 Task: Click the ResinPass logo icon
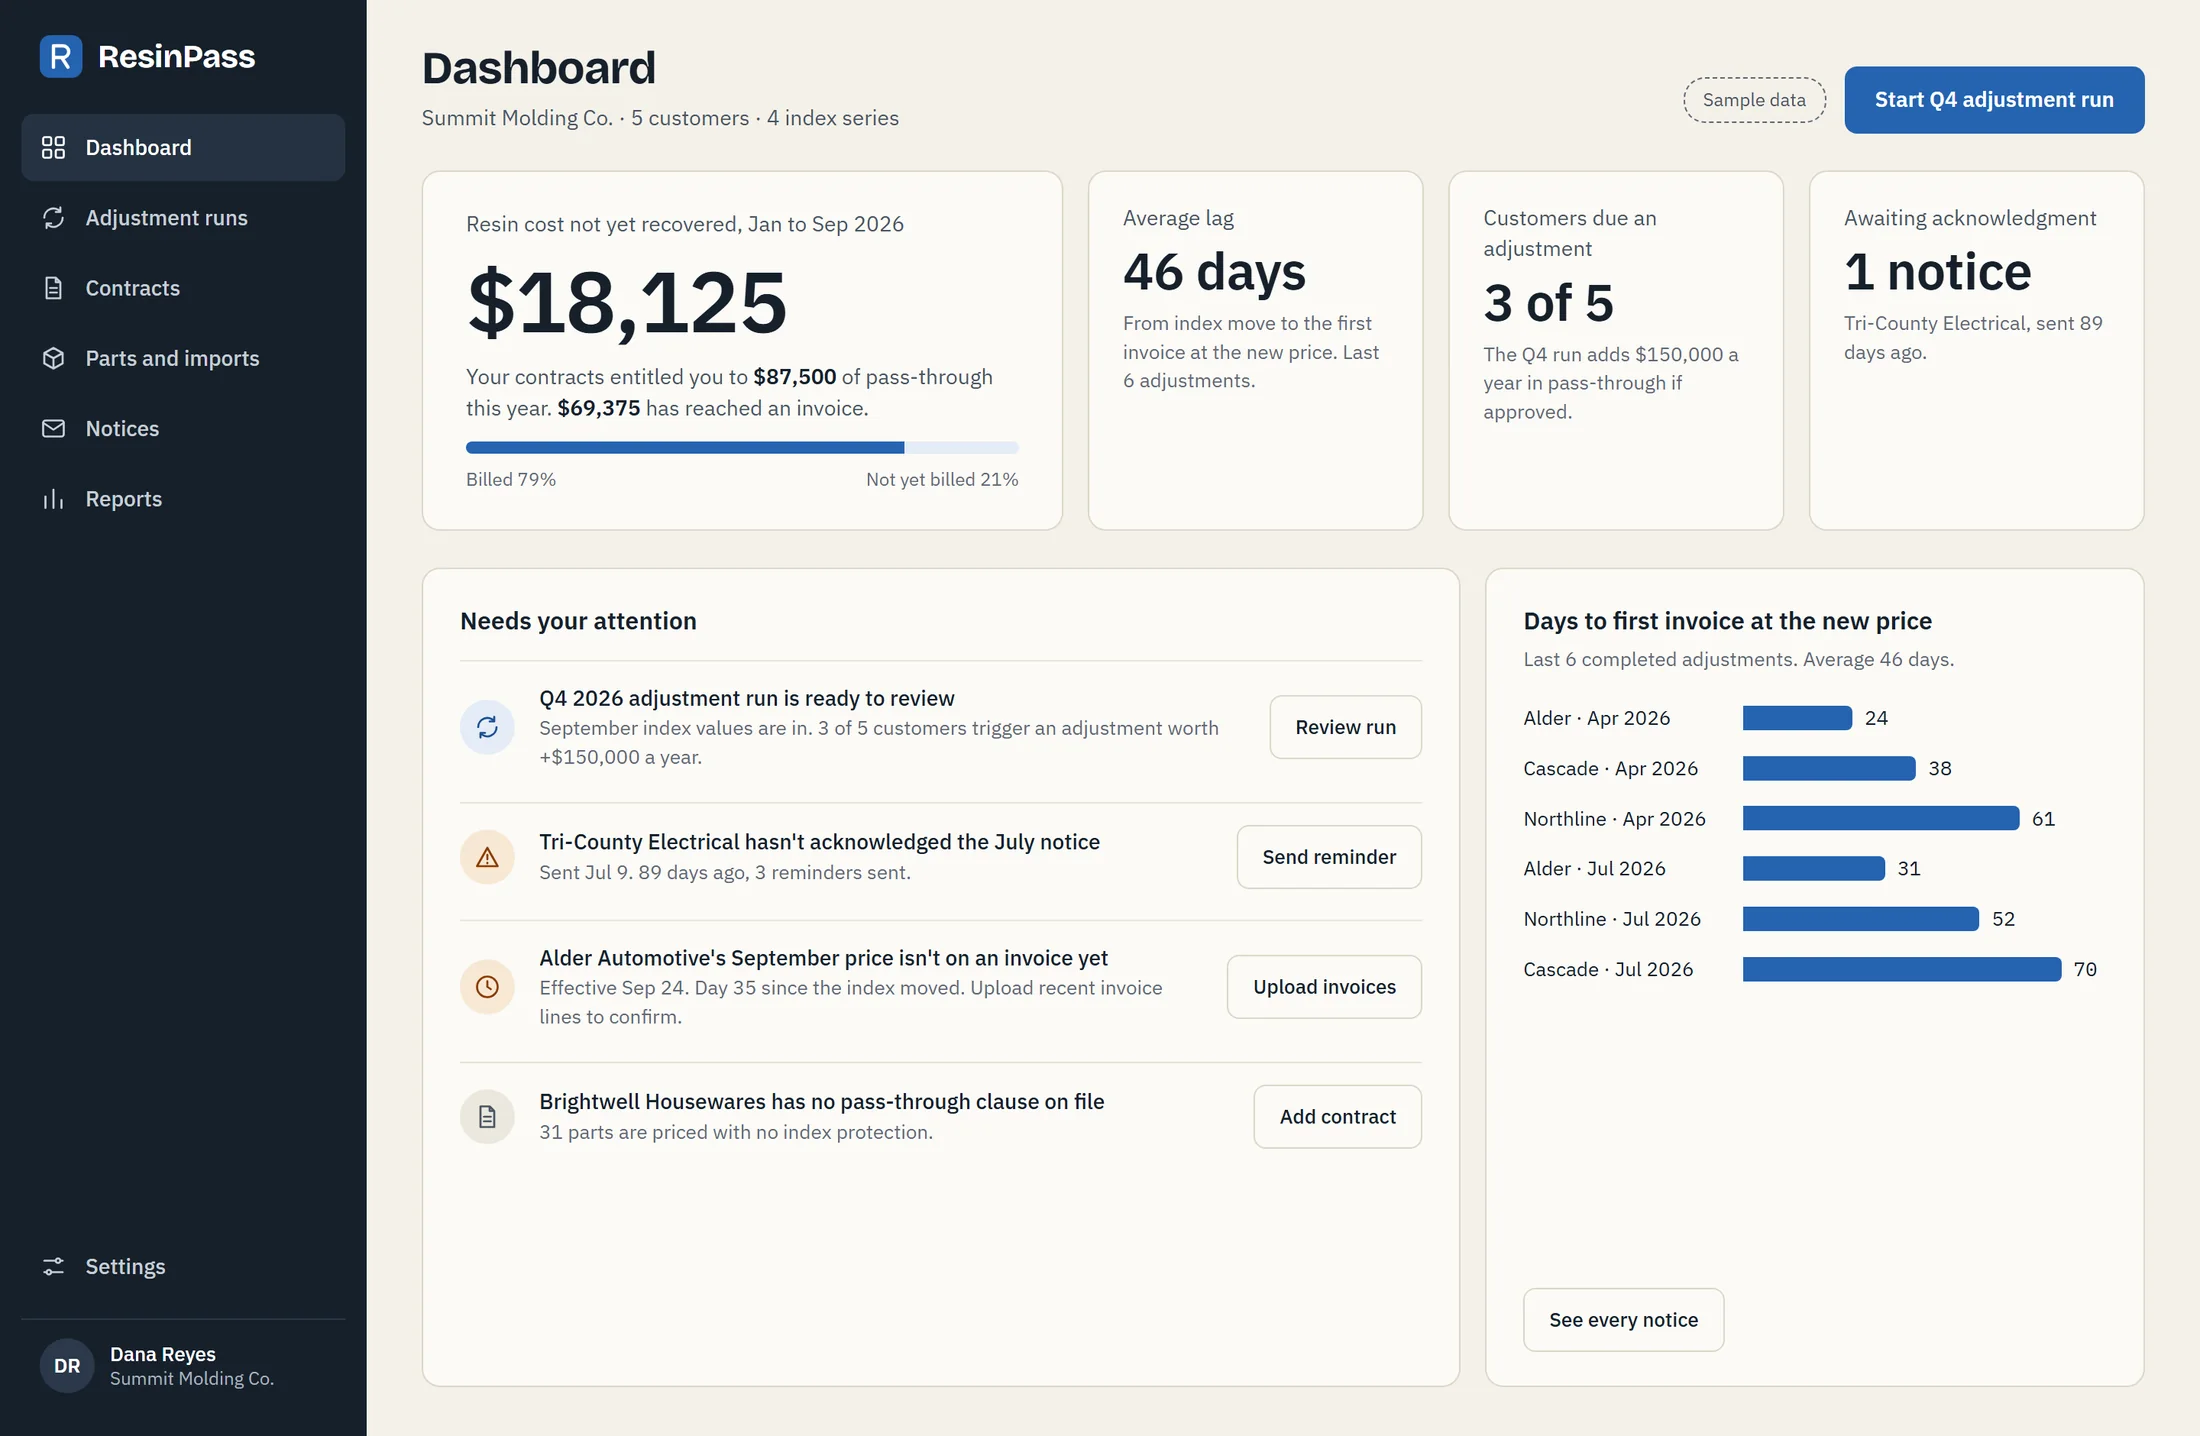(61, 57)
